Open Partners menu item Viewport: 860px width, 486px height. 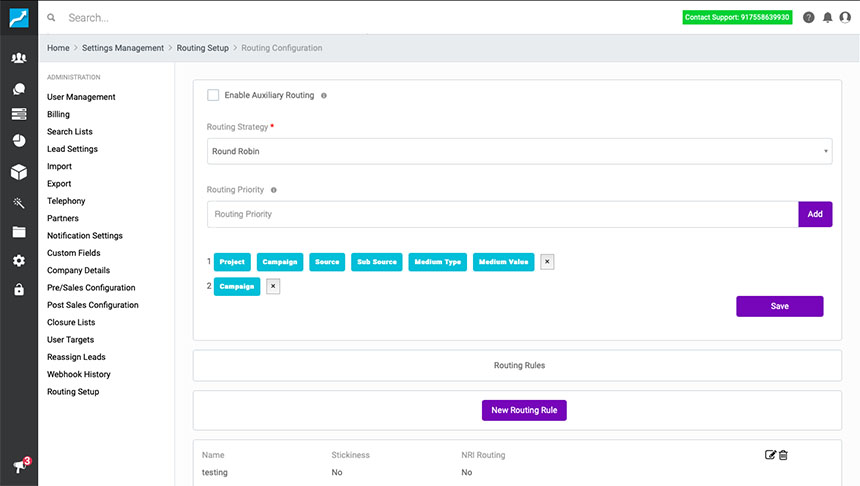[x=63, y=218]
